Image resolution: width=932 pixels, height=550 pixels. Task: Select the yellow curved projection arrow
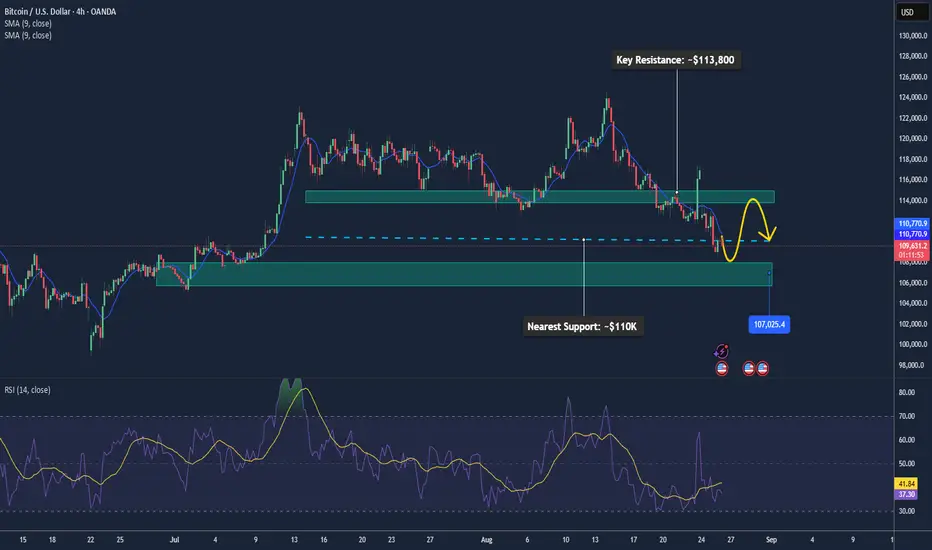coord(748,230)
